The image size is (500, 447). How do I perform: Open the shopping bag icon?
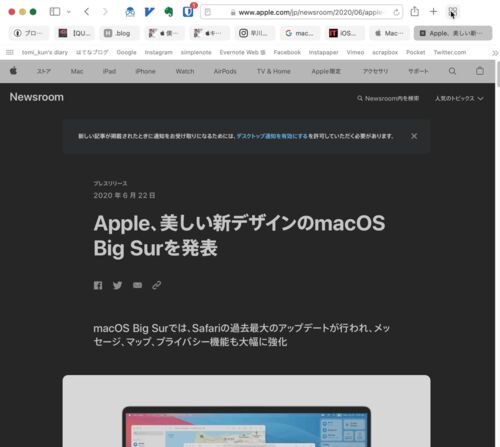[x=480, y=71]
